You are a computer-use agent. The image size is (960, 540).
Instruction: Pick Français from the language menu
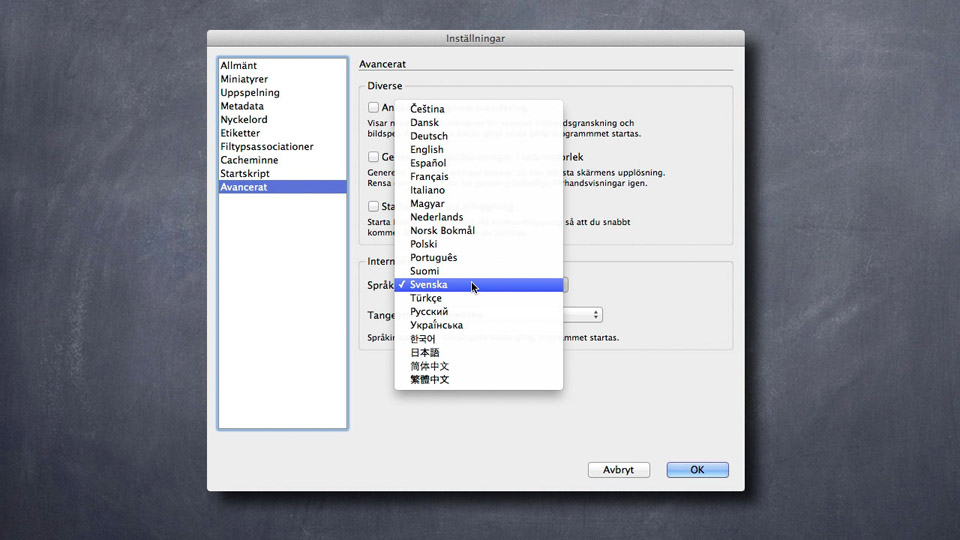coord(429,177)
